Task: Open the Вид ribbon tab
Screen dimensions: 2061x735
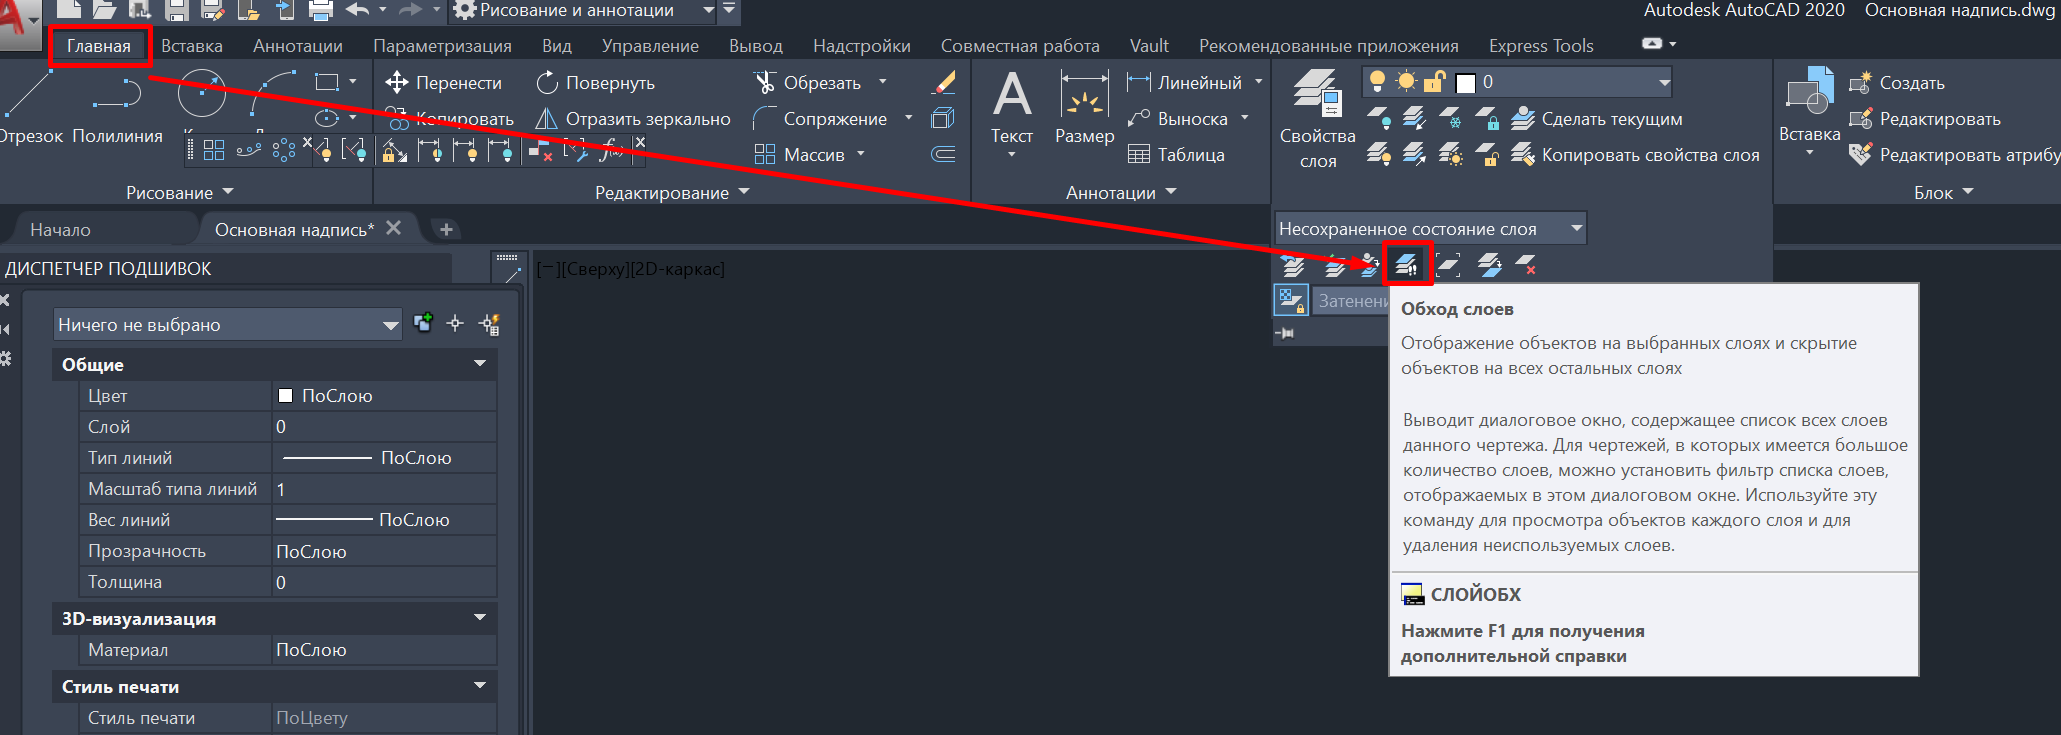Action: pyautogui.click(x=557, y=46)
